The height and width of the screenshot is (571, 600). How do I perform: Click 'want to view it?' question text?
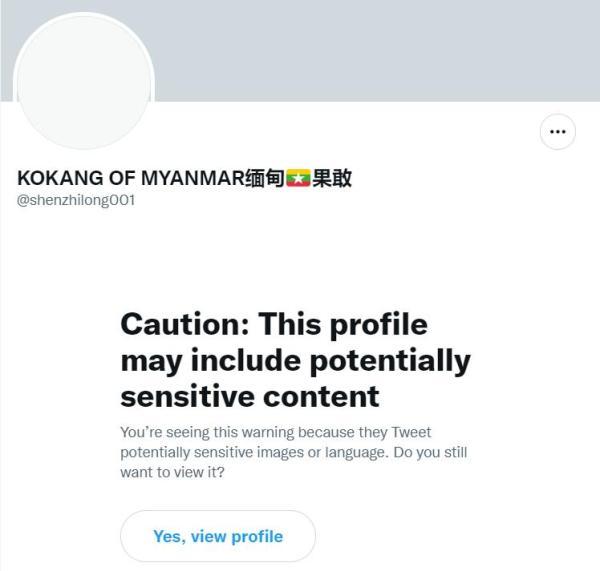click(172, 472)
